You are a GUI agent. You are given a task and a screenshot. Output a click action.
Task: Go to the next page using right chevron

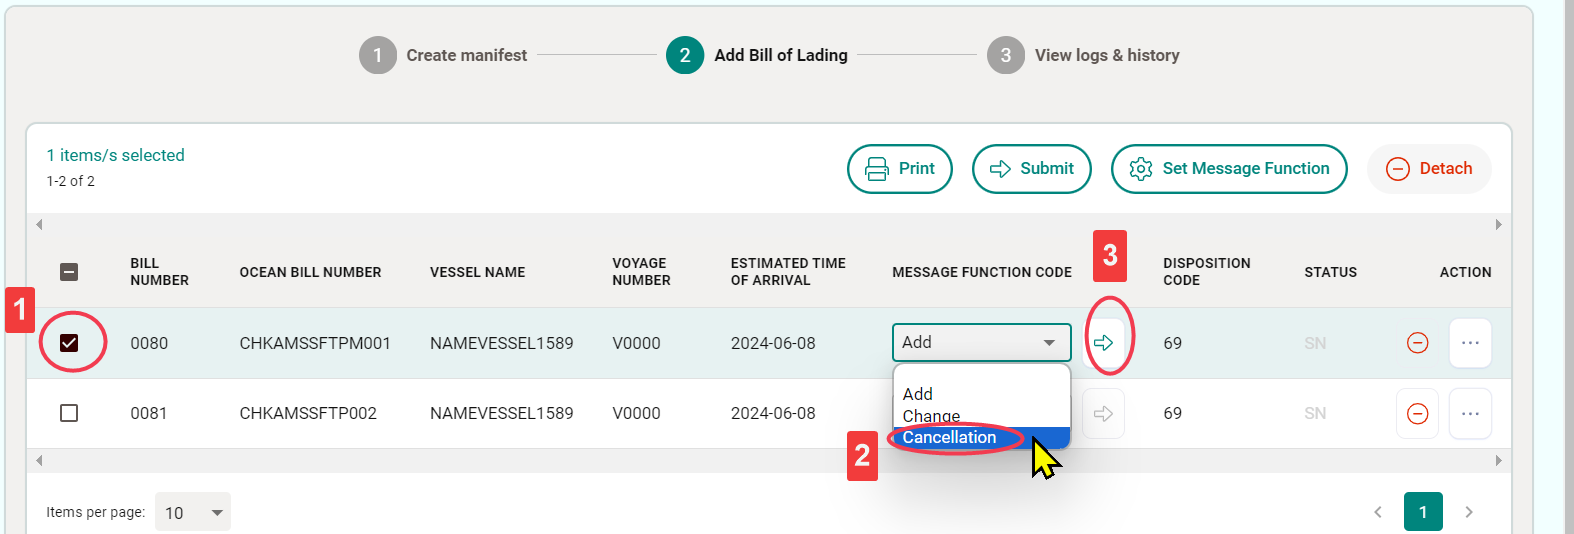[x=1468, y=512]
